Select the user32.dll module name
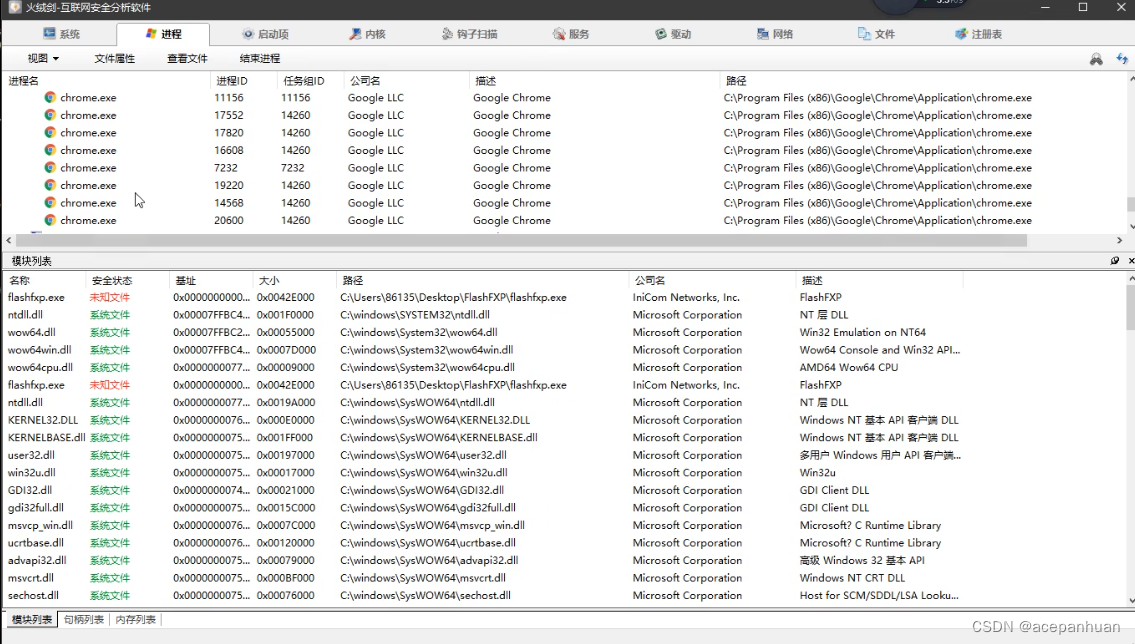 [x=31, y=455]
